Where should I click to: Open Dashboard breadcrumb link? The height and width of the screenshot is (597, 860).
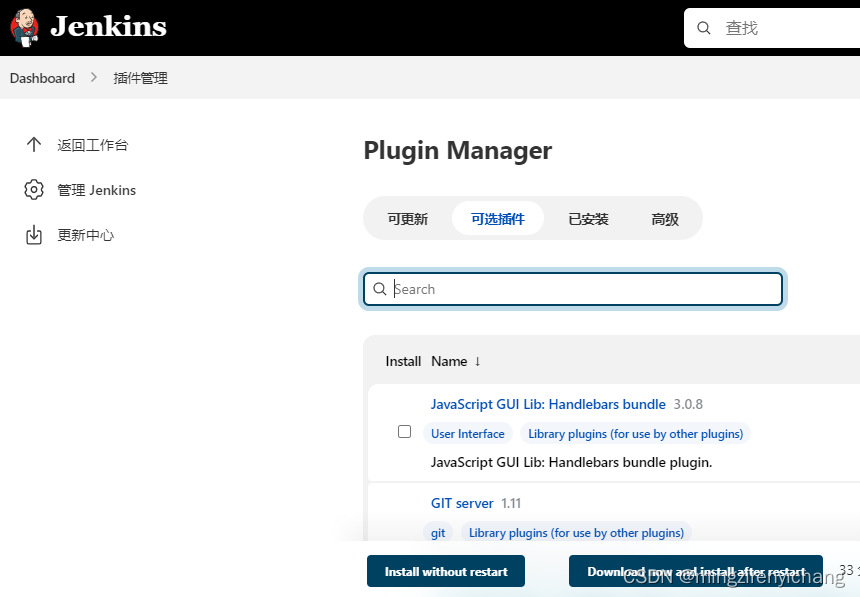(x=42, y=78)
